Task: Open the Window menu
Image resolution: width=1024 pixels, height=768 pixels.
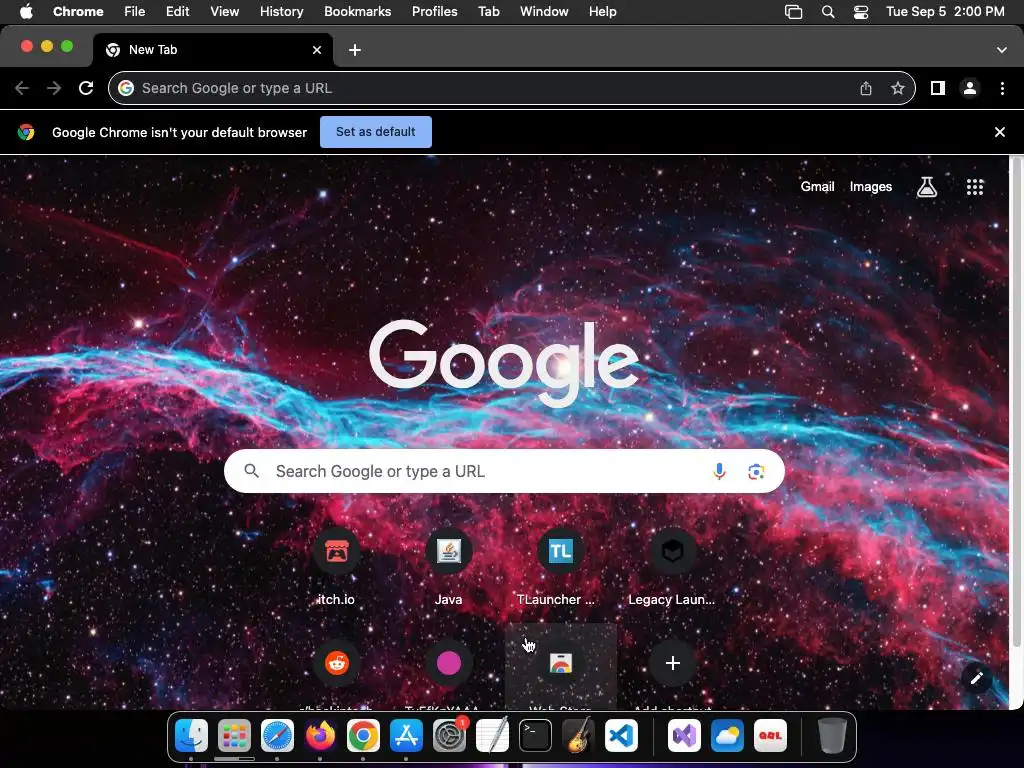Action: coord(544,11)
